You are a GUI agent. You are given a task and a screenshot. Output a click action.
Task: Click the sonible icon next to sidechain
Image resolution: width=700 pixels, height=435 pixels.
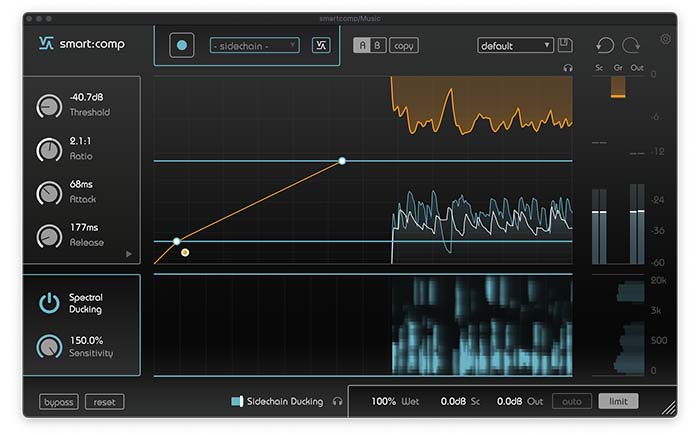321,45
